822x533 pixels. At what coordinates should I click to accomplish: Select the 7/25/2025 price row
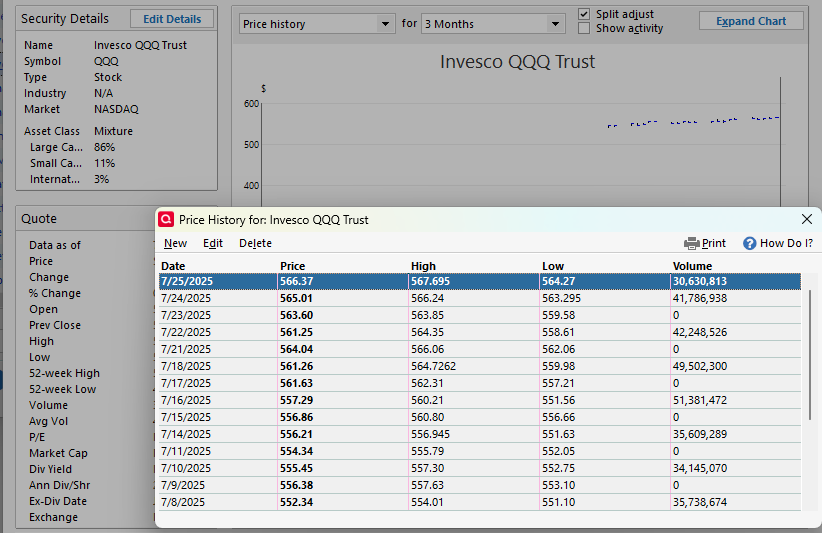click(480, 281)
